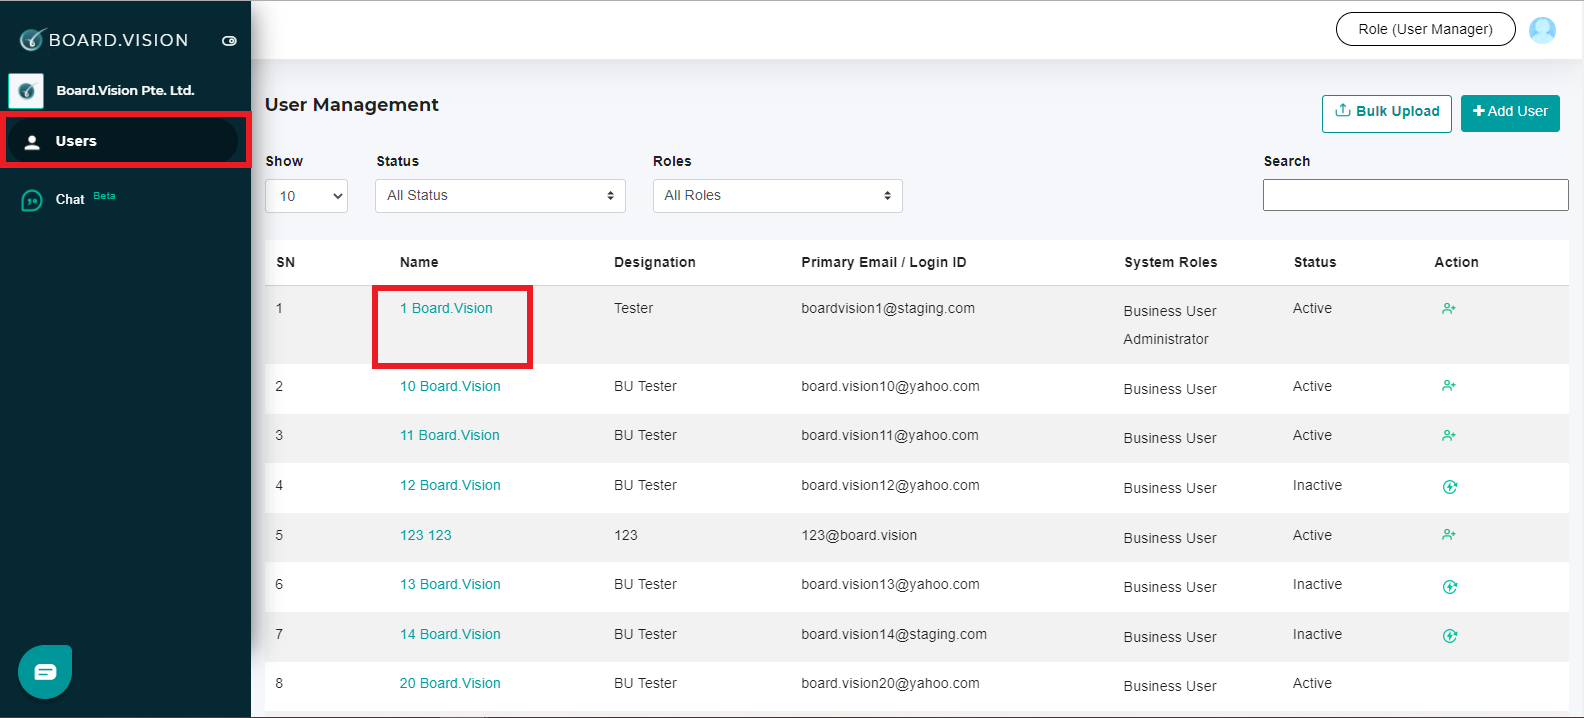Open user 123 123 link
The width and height of the screenshot is (1584, 718).
pyautogui.click(x=426, y=535)
